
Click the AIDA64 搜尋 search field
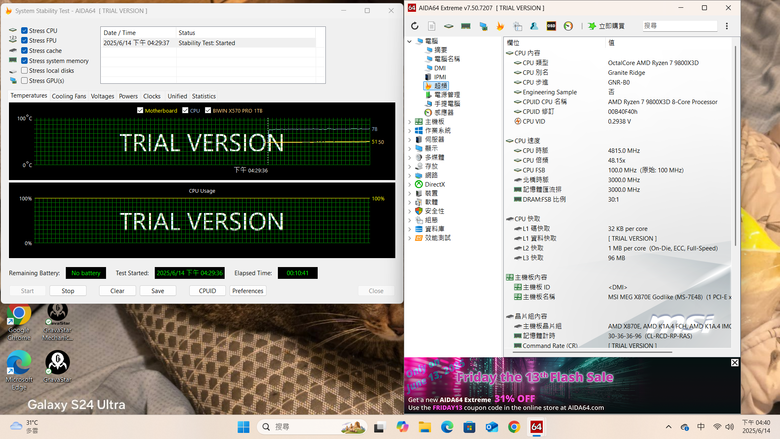coord(680,26)
